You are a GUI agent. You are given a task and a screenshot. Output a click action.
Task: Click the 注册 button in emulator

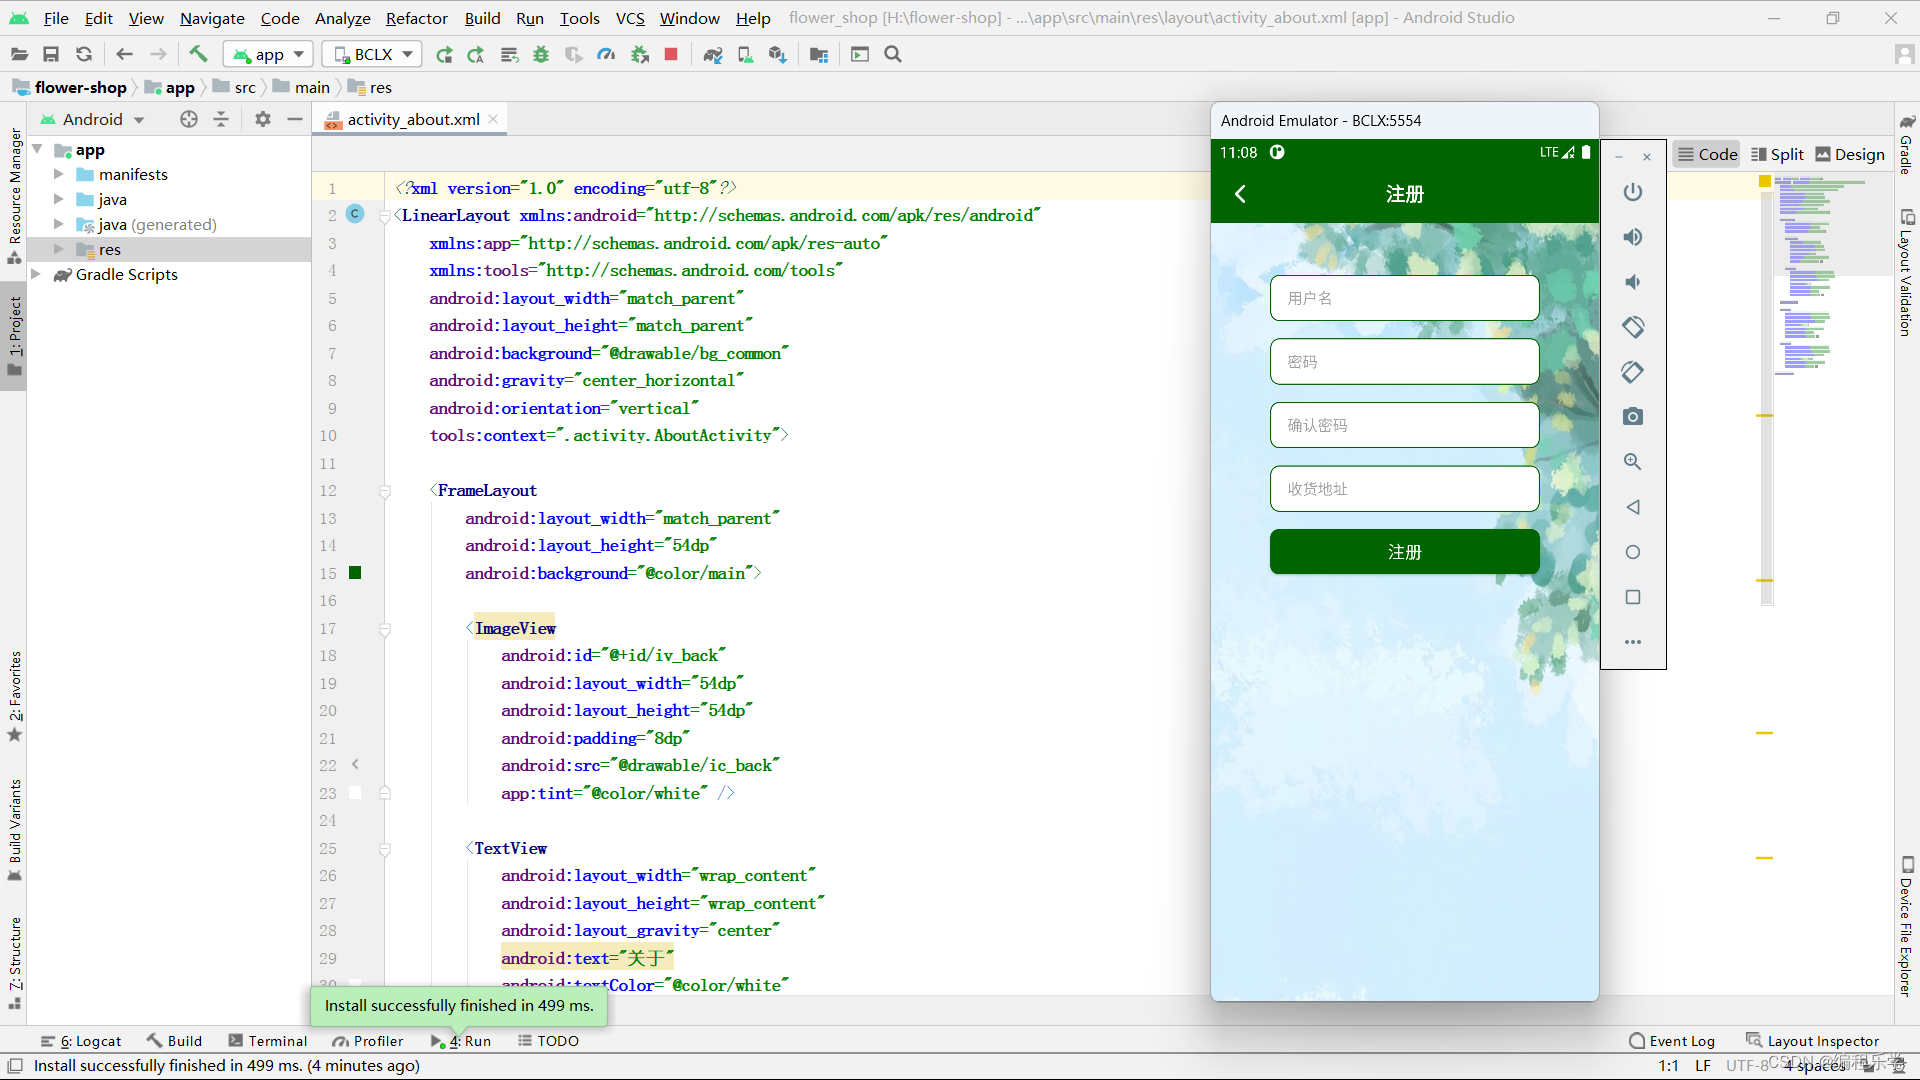point(1404,551)
